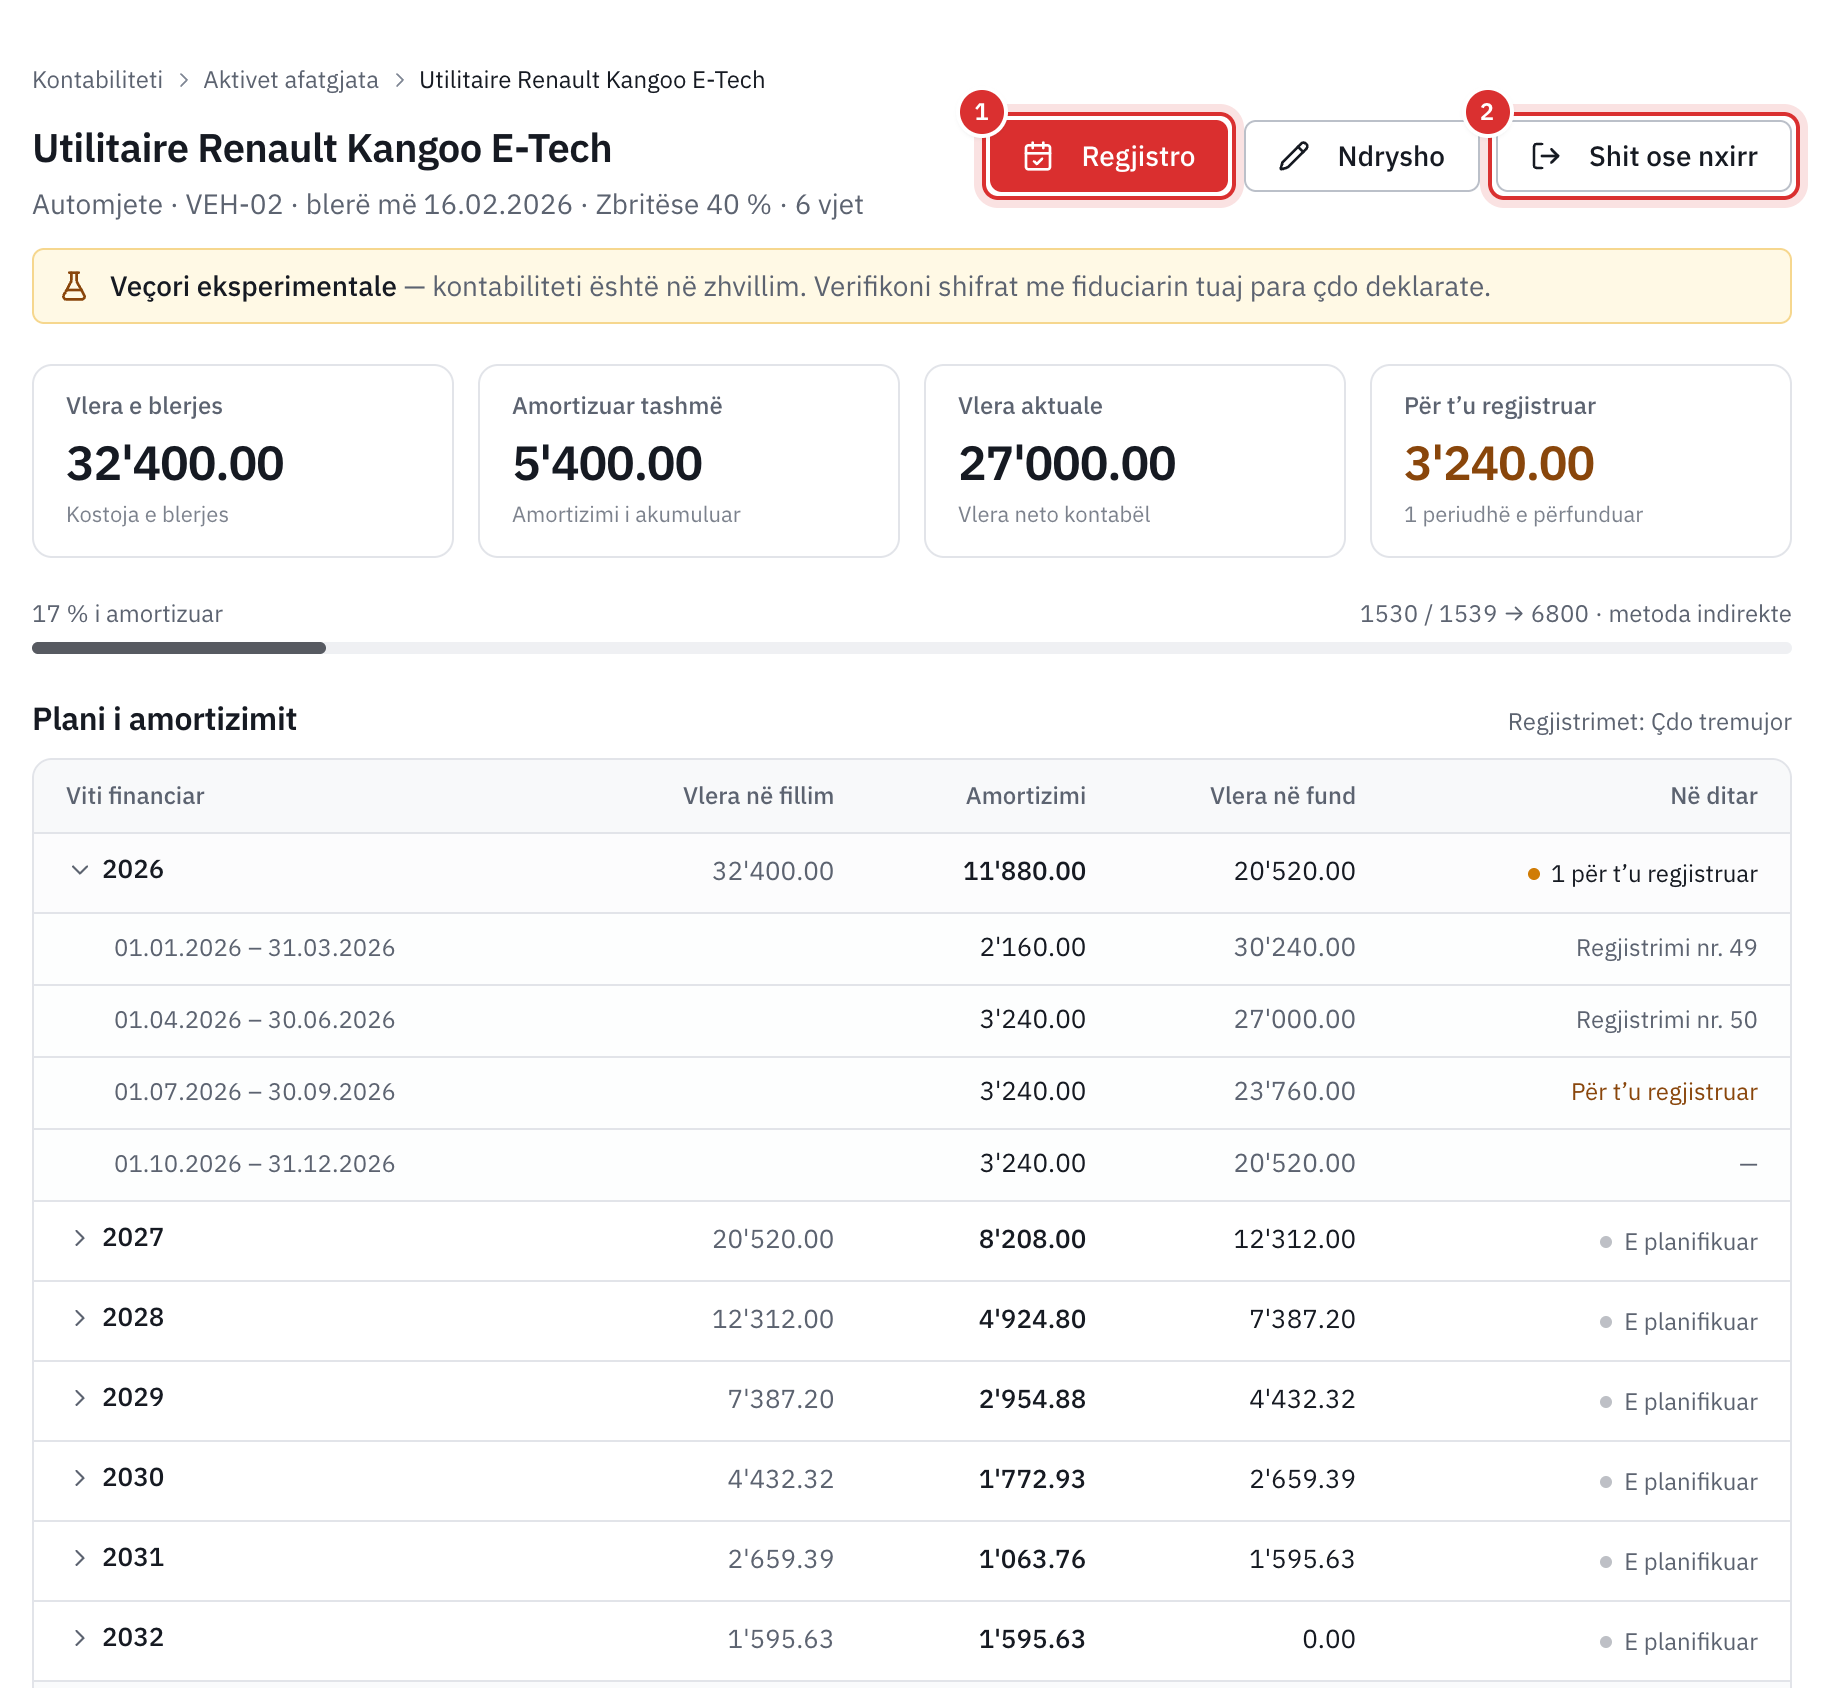Click the Për t'u regjistruar 3'240.00 card
Screen dimensions: 1824x1688
tap(1581, 461)
